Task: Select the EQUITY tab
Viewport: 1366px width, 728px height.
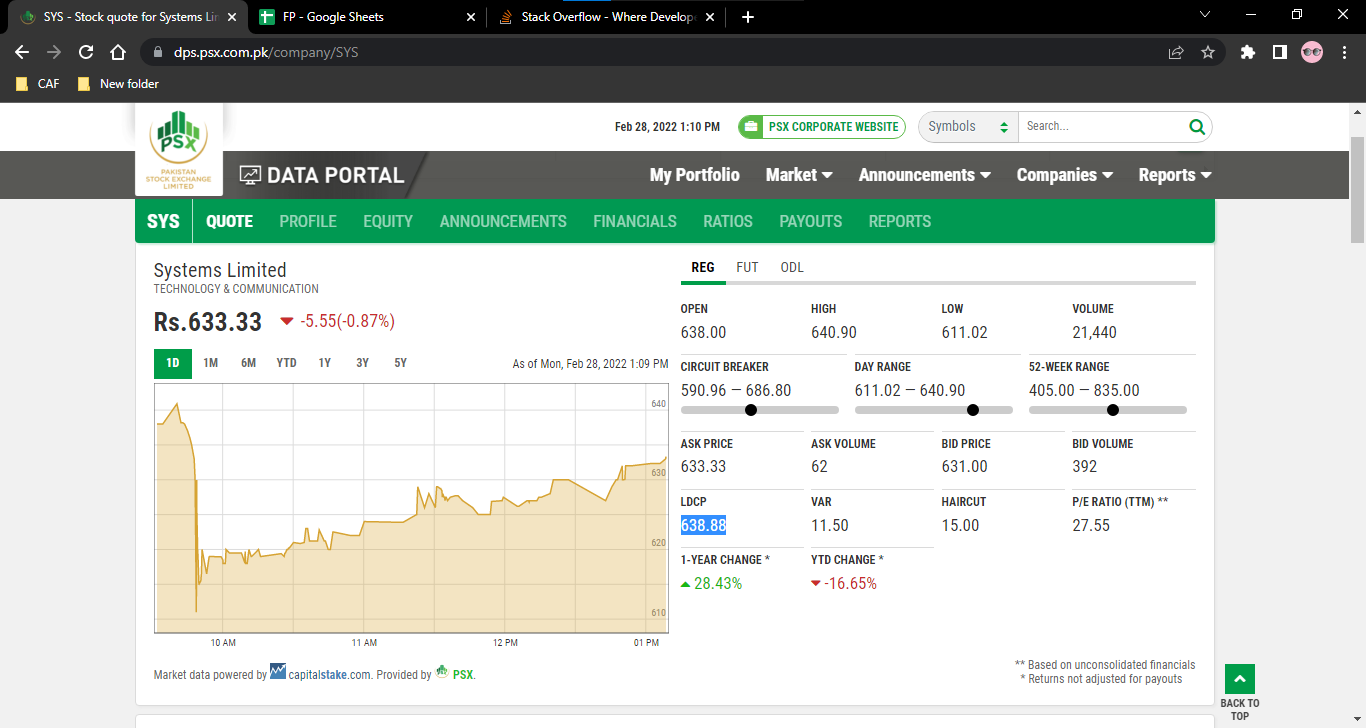Action: pos(388,221)
